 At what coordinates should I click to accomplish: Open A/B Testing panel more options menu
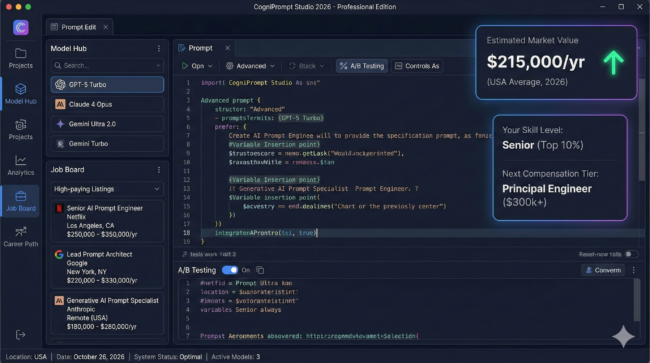[633, 270]
